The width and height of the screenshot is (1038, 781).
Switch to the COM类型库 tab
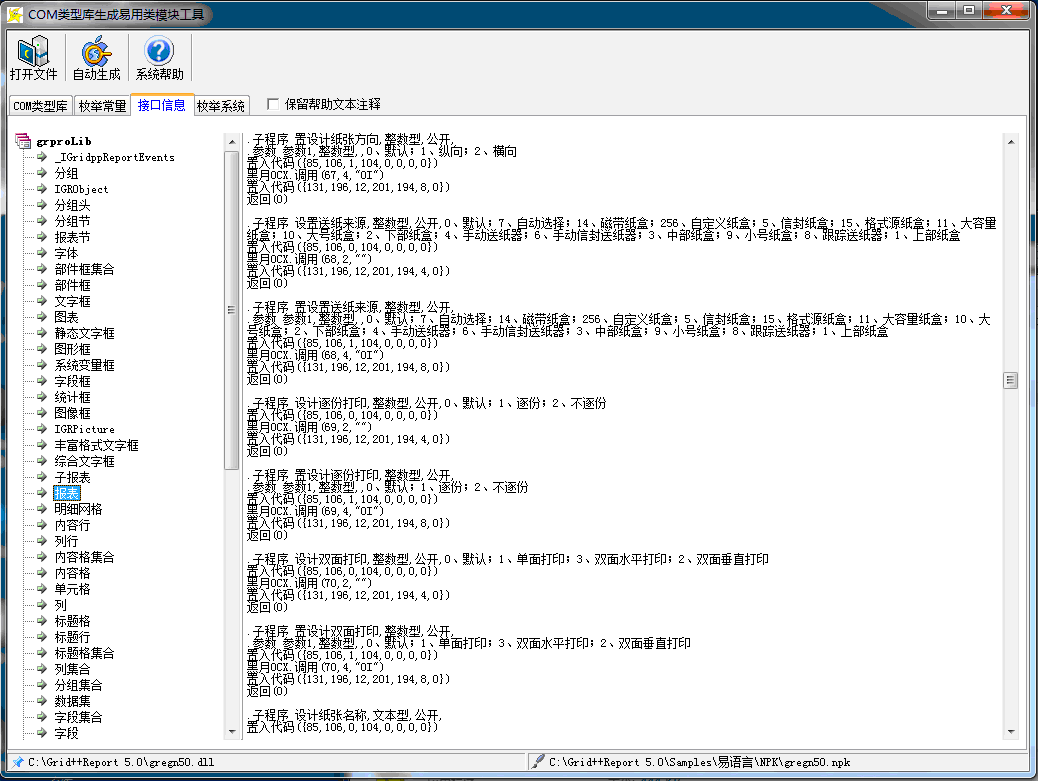pyautogui.click(x=40, y=106)
